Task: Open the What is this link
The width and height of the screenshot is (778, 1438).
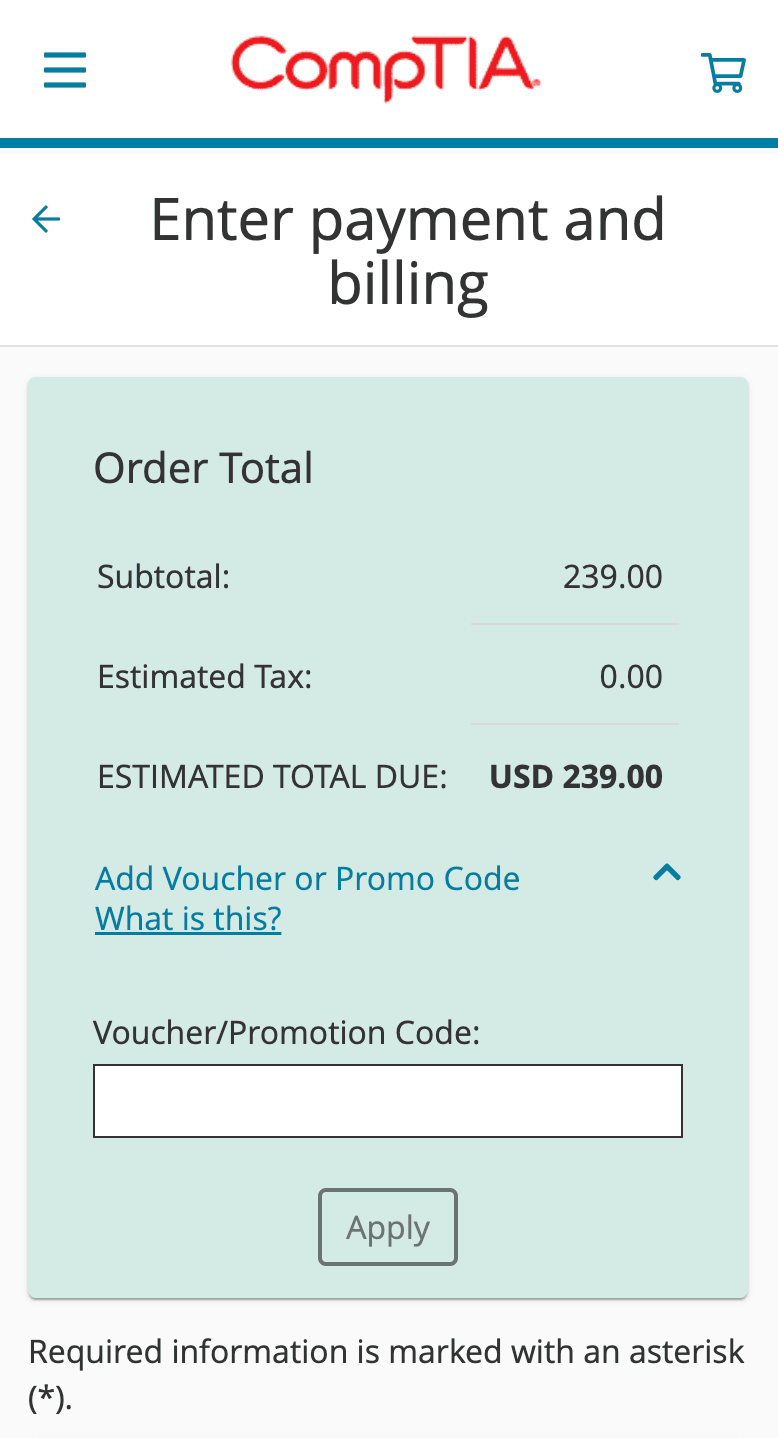Action: pos(187,918)
